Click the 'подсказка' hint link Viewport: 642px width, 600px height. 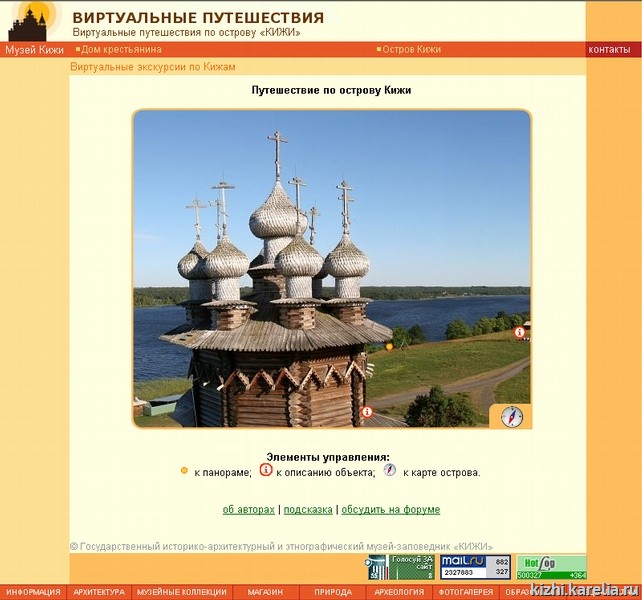point(308,510)
